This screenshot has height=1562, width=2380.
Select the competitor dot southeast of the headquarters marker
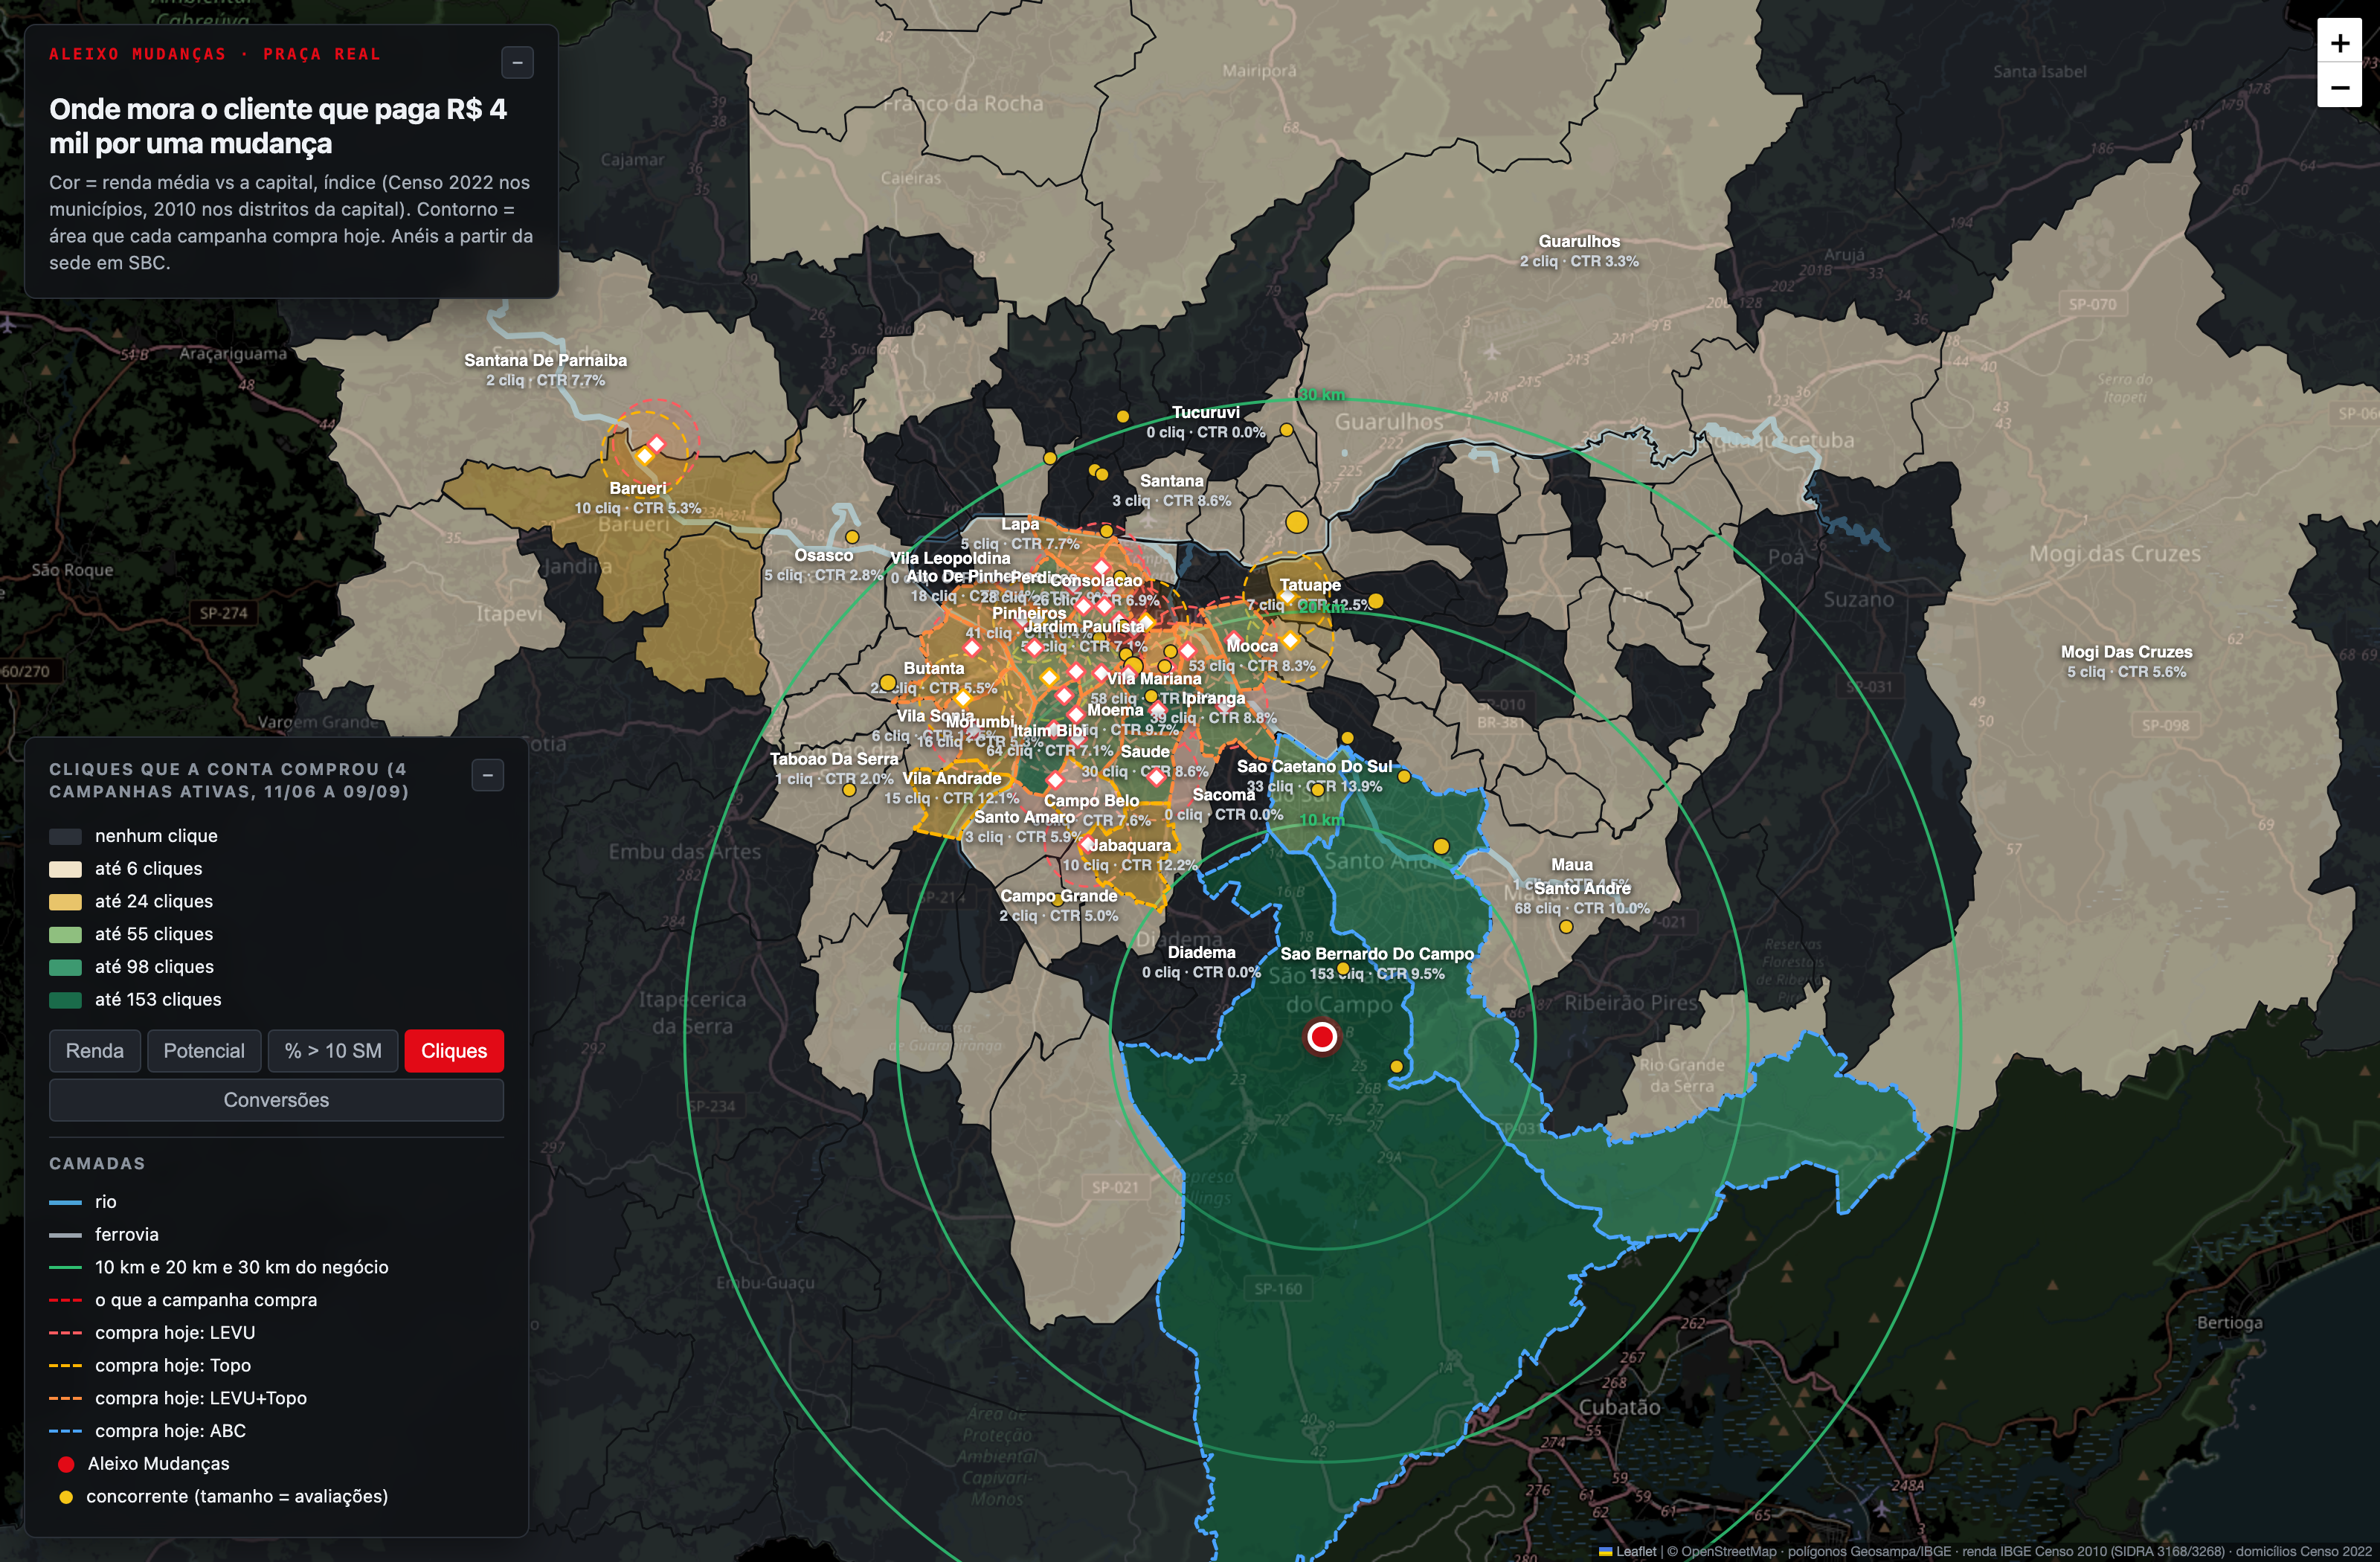(x=1396, y=1066)
